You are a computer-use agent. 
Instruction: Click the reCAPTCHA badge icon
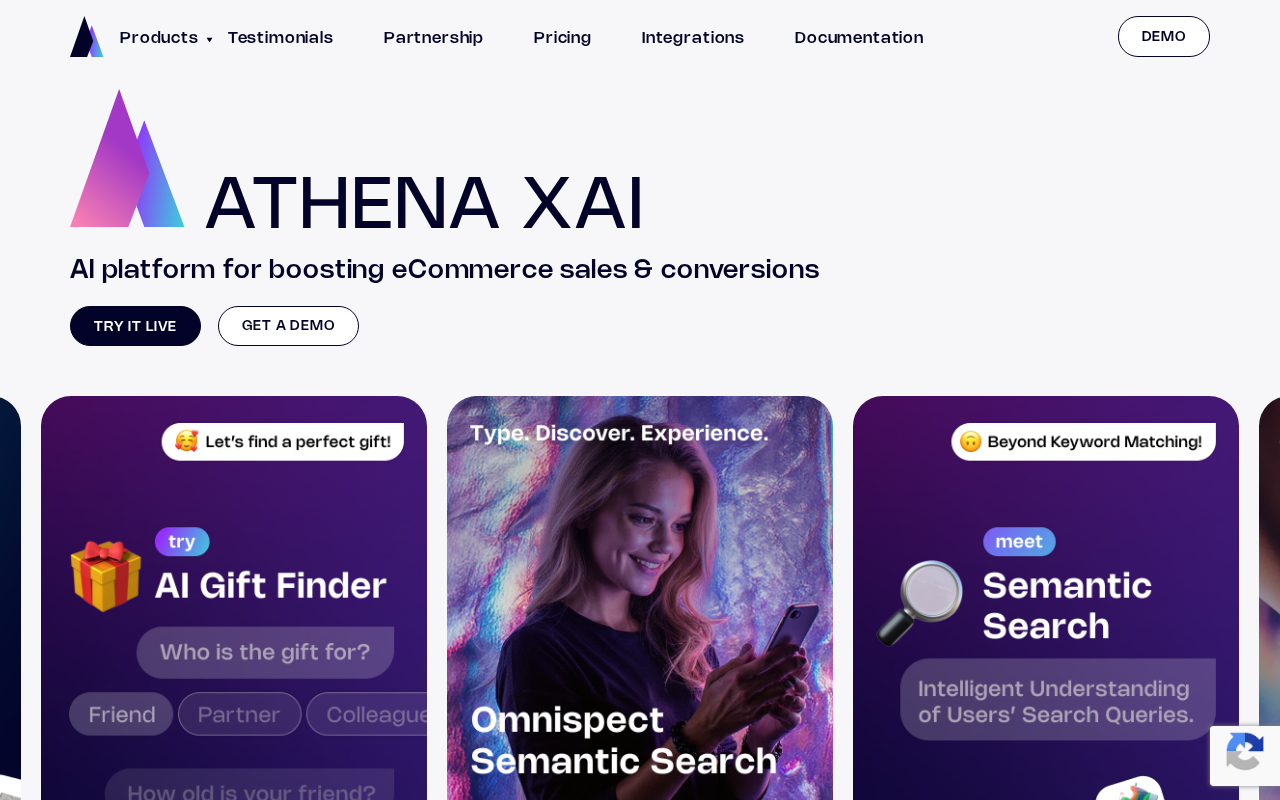pyautogui.click(x=1245, y=754)
